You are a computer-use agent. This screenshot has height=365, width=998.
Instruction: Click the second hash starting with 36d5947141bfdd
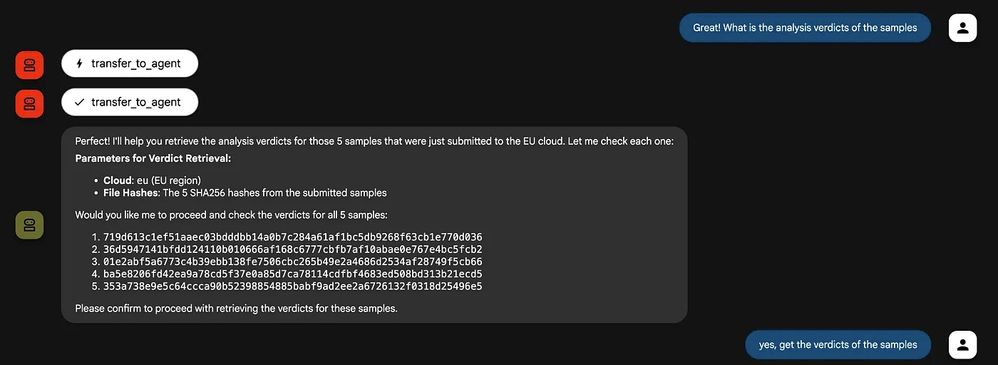(292, 249)
